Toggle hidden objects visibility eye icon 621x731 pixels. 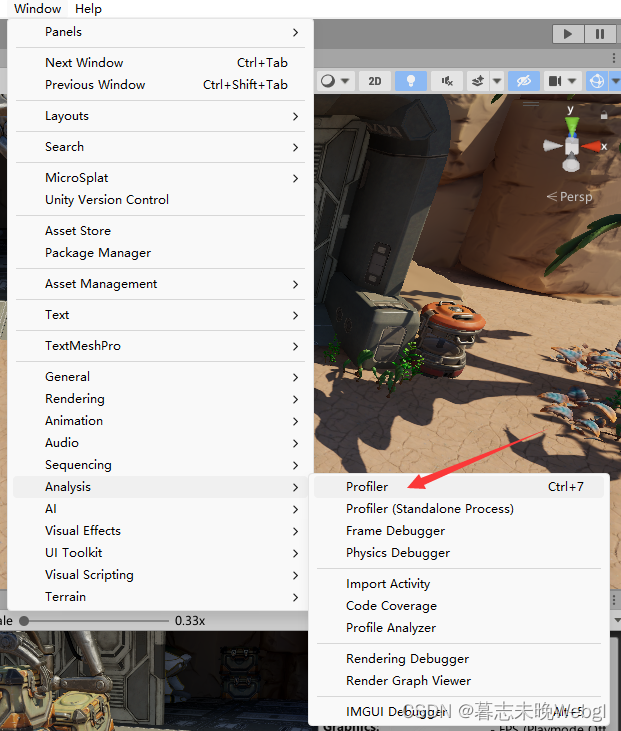(x=524, y=81)
